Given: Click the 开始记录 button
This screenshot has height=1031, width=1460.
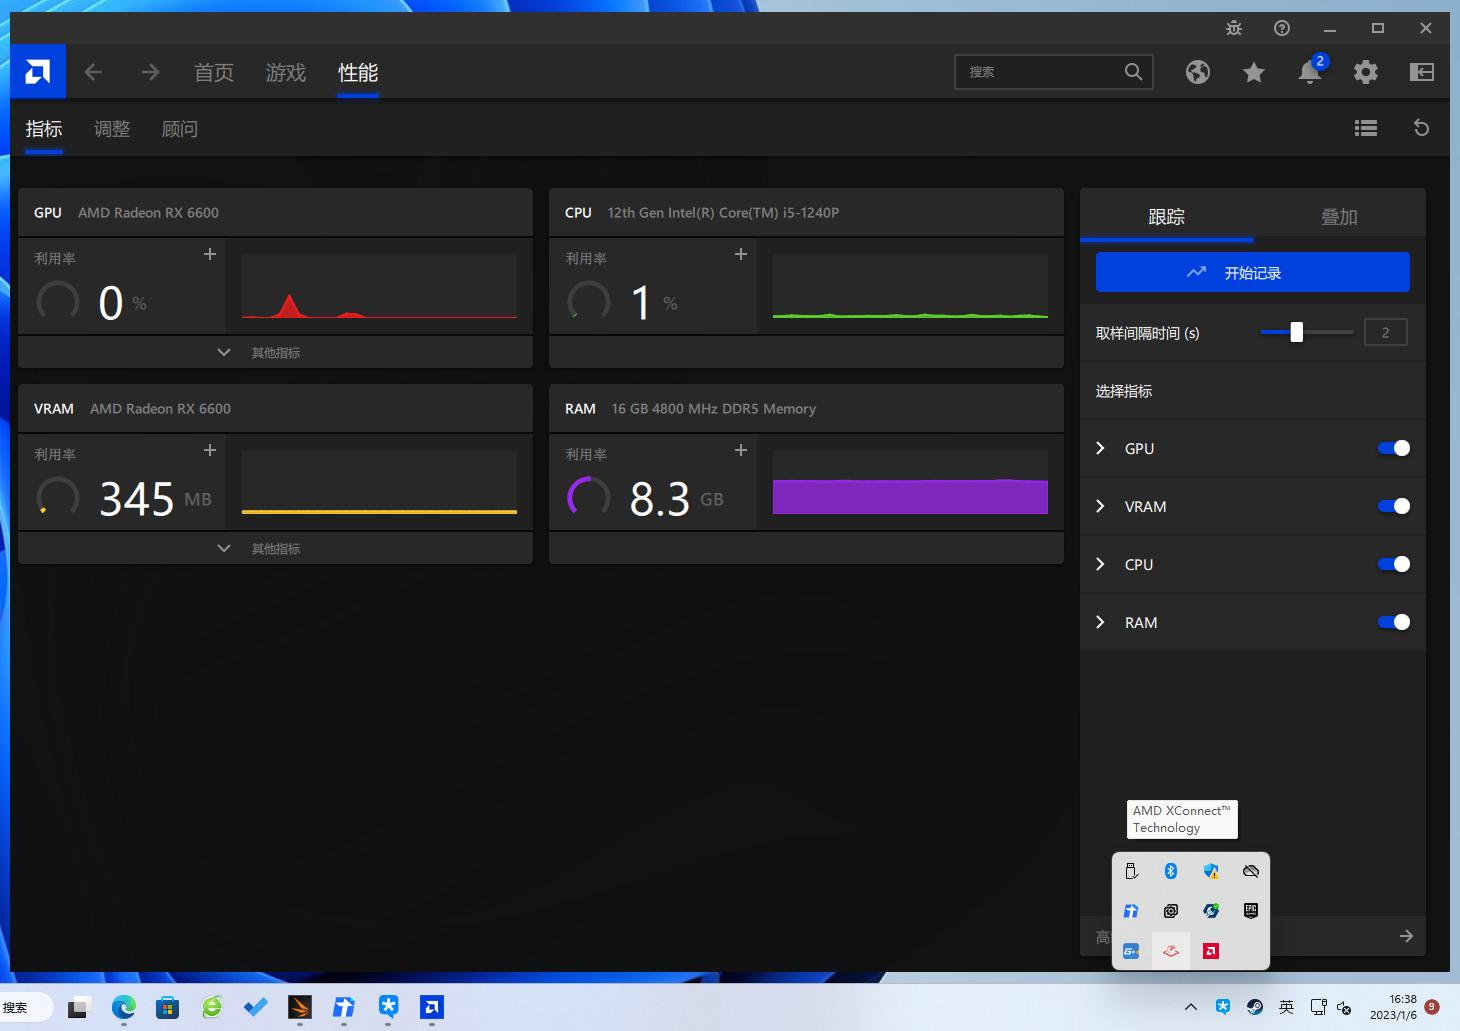Looking at the screenshot, I should 1252,272.
